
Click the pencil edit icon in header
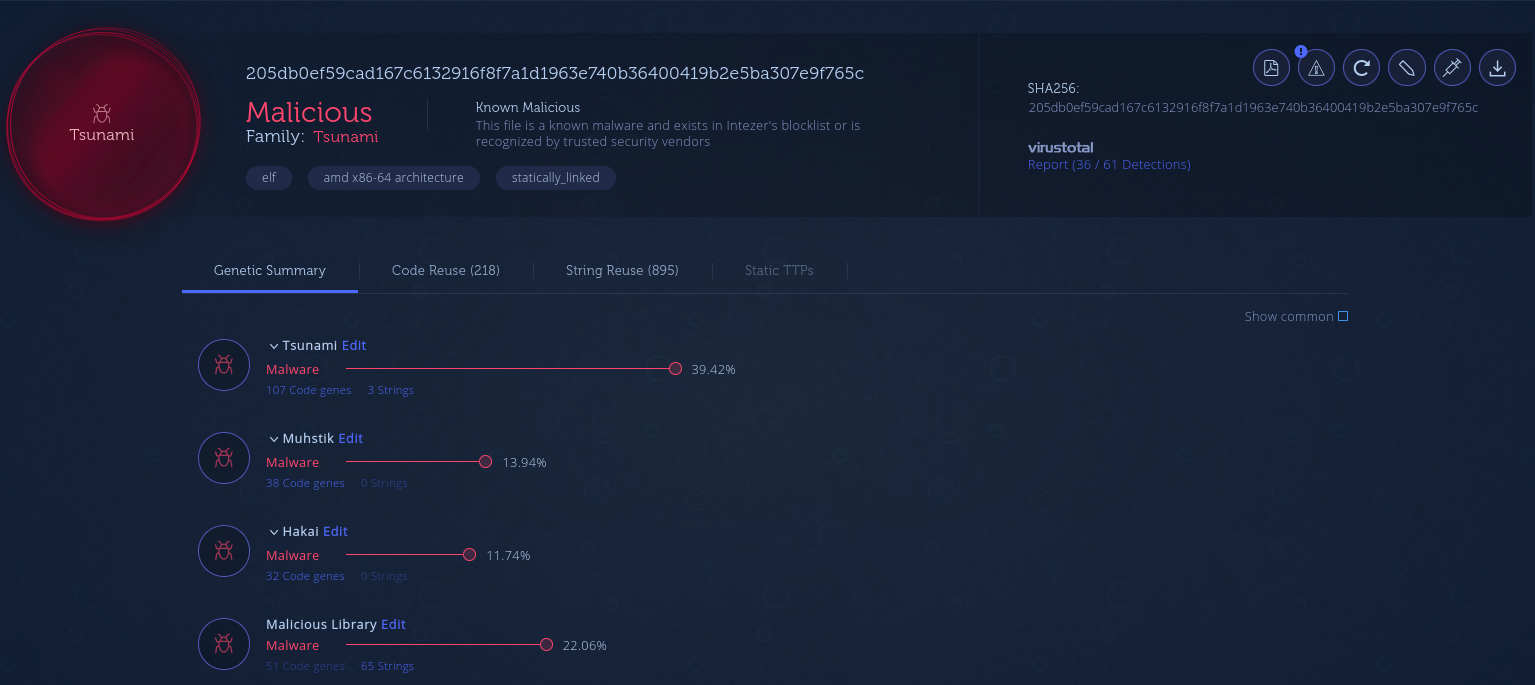1406,68
